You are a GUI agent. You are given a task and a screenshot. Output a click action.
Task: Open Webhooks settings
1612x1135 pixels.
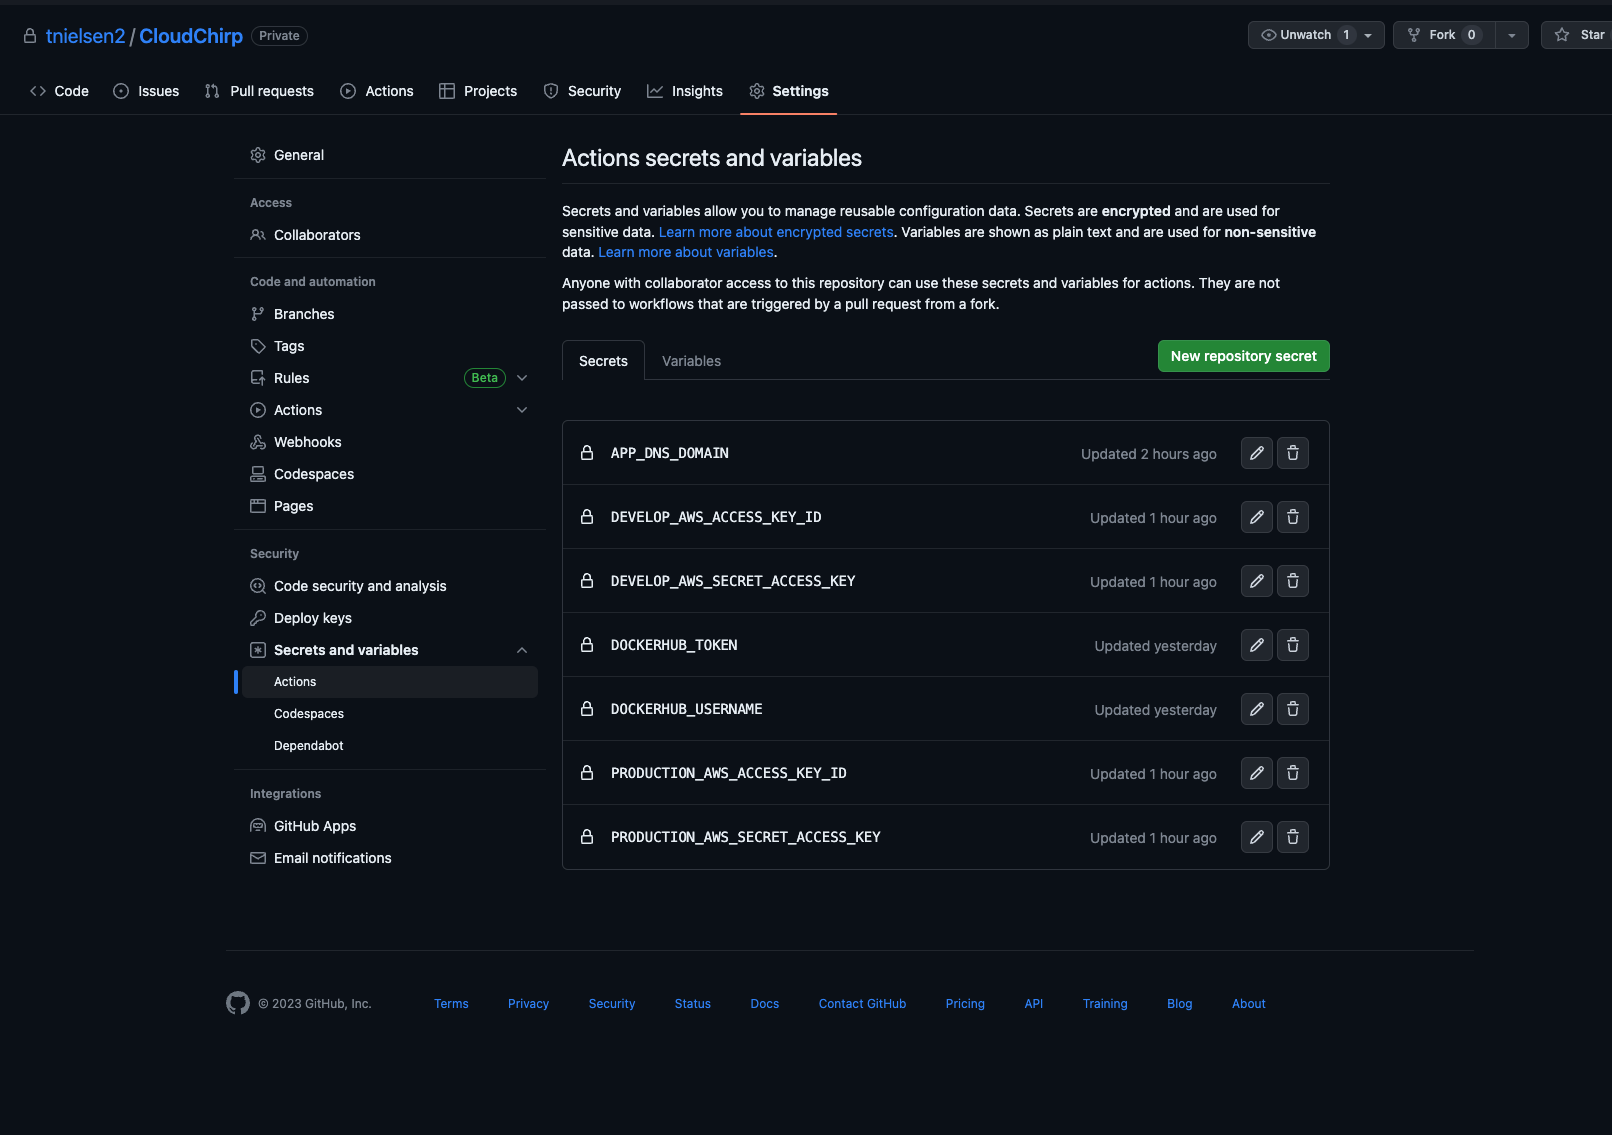(x=390, y=442)
